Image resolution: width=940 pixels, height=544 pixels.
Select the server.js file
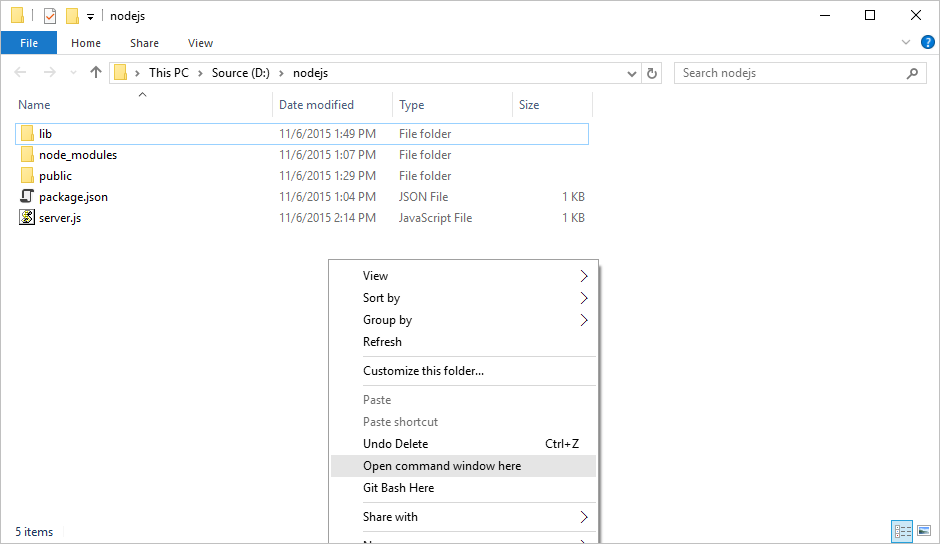[302, 218]
